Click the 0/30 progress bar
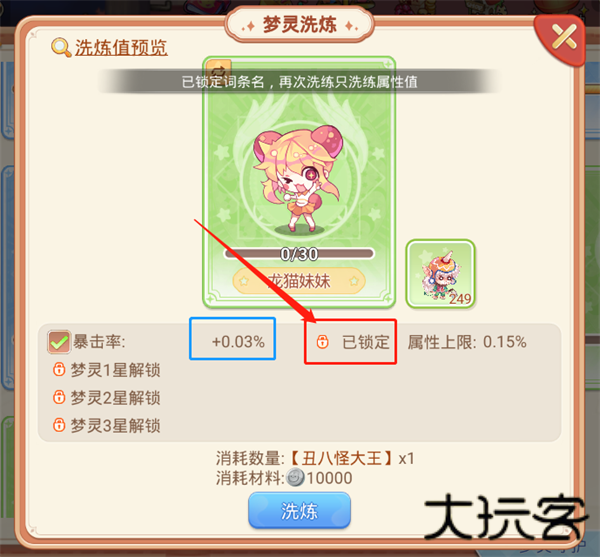This screenshot has height=557, width=600. point(299,254)
